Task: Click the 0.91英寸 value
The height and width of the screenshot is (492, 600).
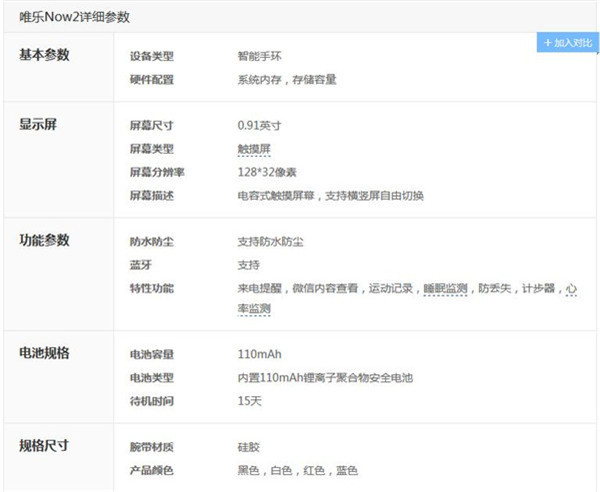Action: pyautogui.click(x=259, y=125)
